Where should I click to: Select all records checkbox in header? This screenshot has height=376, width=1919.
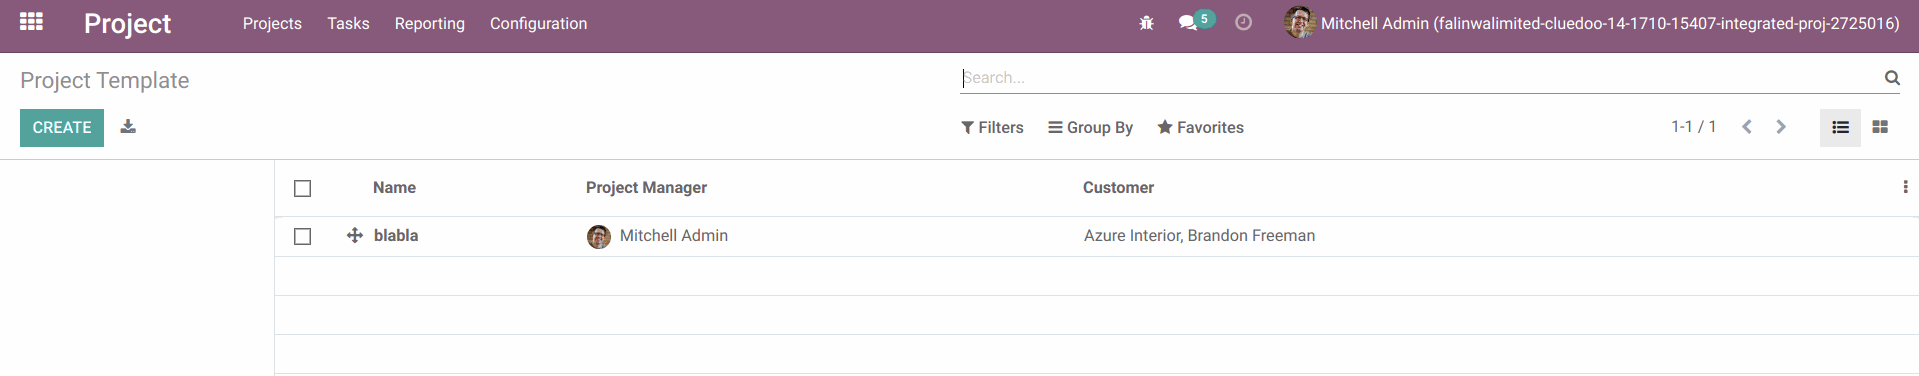coord(303,188)
